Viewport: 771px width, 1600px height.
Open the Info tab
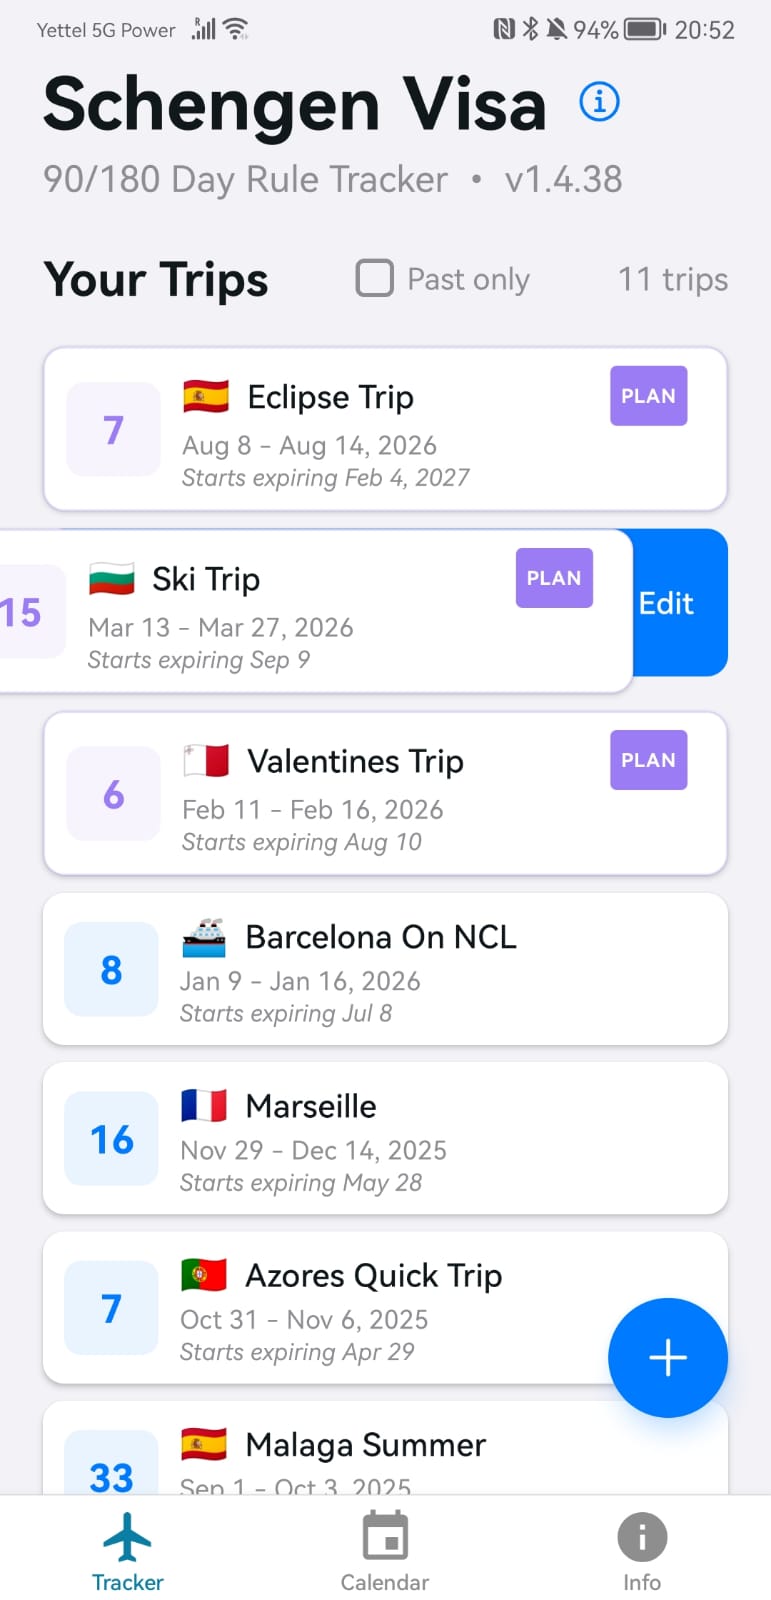[x=642, y=1551]
